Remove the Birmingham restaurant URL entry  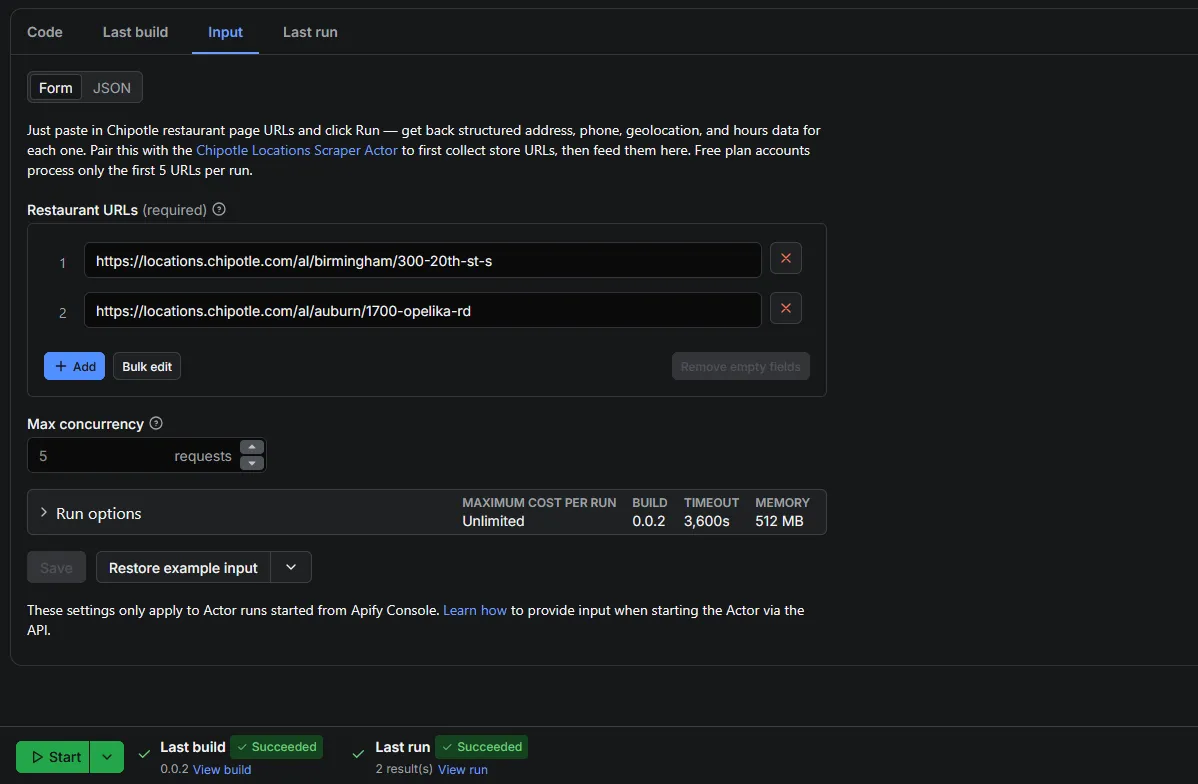click(x=785, y=258)
